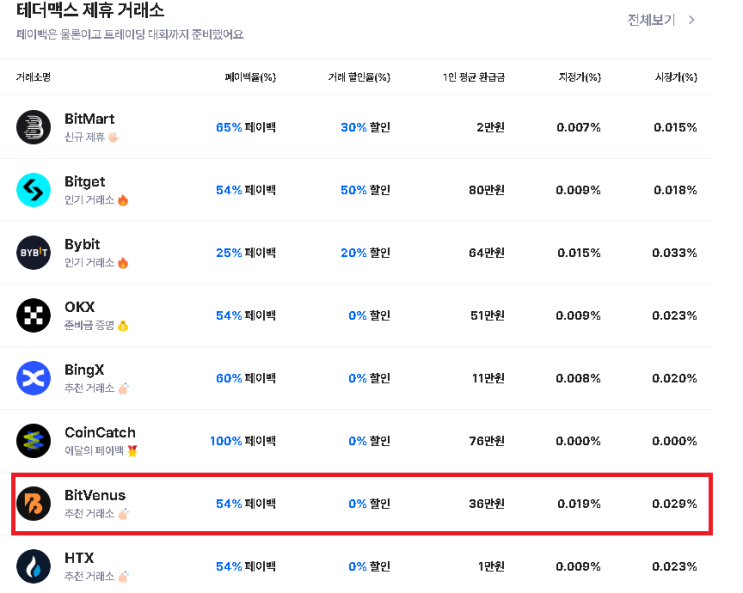Image resolution: width=743 pixels, height=593 pixels.
Task: Click Bitget's 50% 할인 value
Action: pyautogui.click(x=365, y=190)
